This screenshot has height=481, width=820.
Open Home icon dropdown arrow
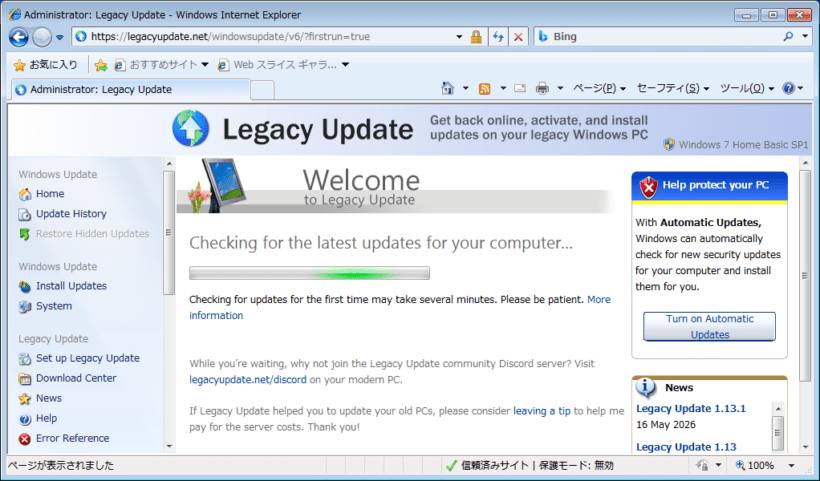(x=465, y=88)
